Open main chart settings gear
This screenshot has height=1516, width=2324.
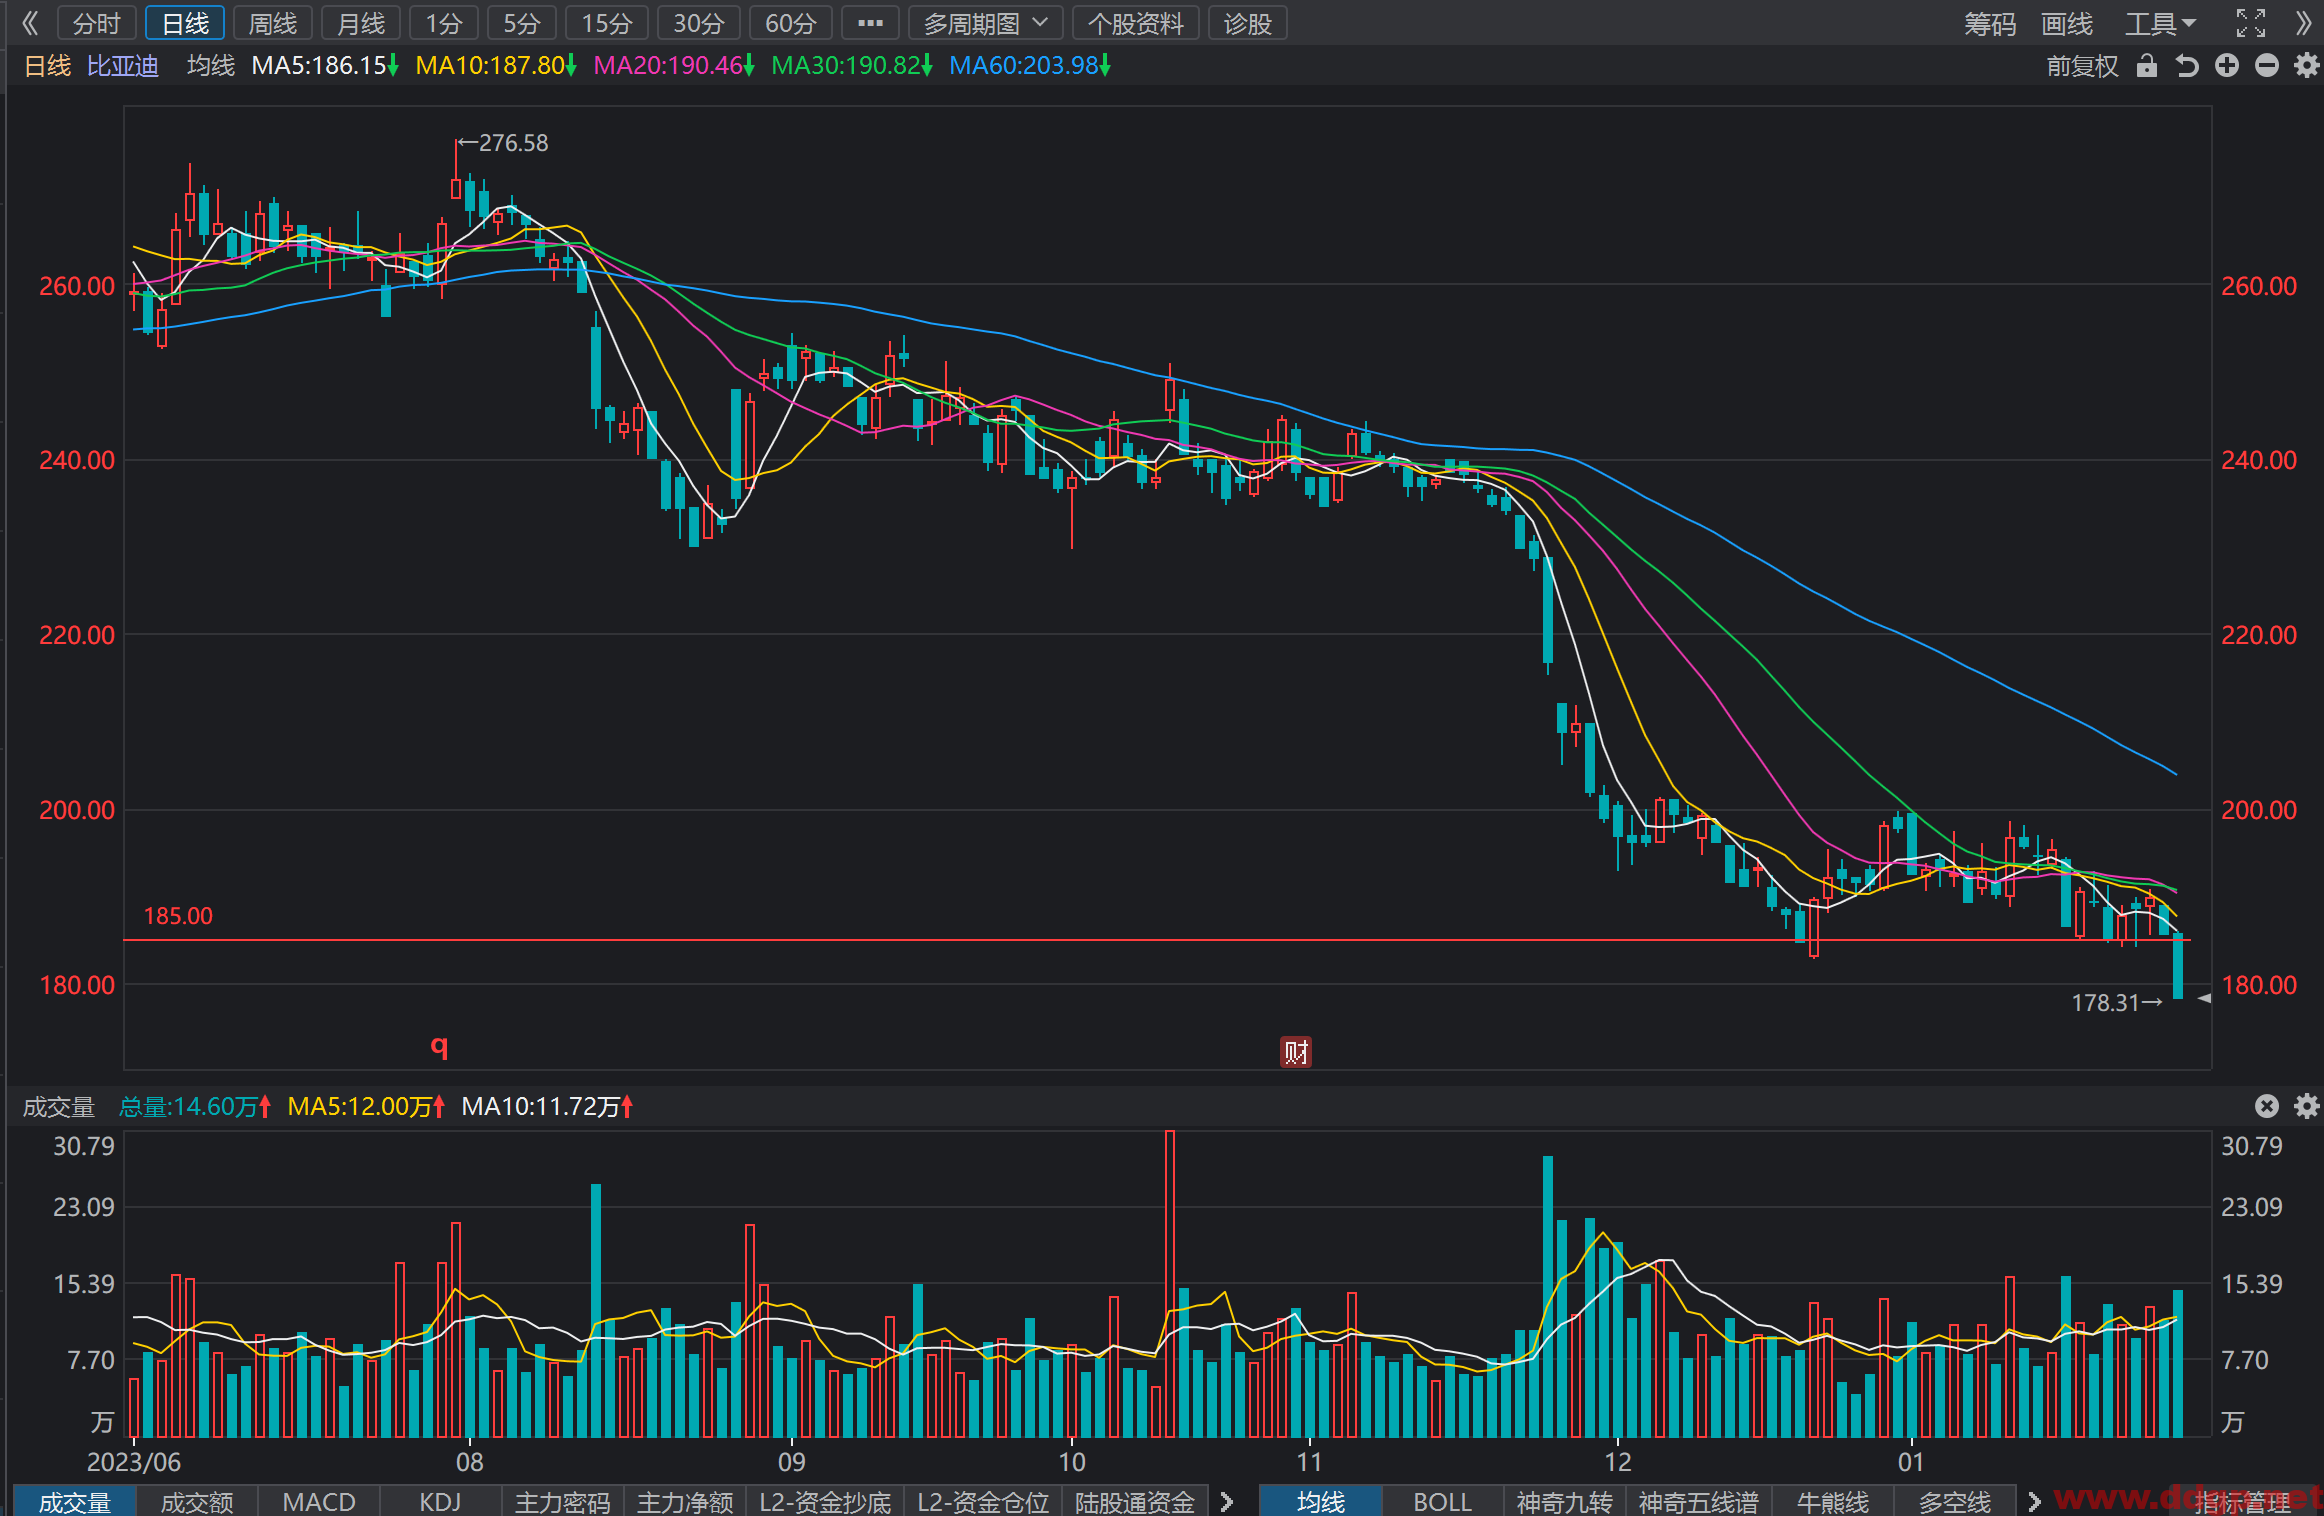pos(2306,66)
